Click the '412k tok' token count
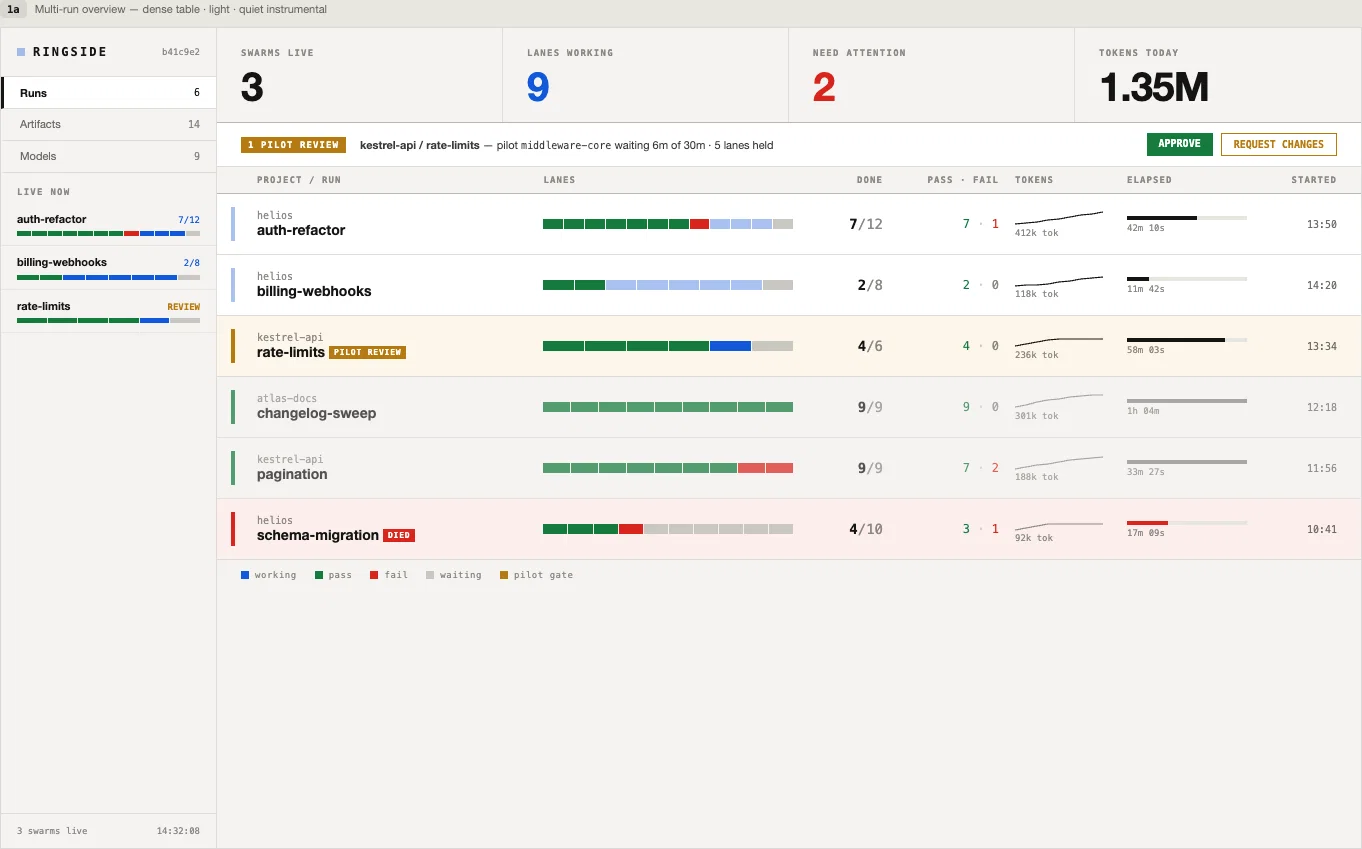The image size is (1362, 849). [x=1036, y=233]
